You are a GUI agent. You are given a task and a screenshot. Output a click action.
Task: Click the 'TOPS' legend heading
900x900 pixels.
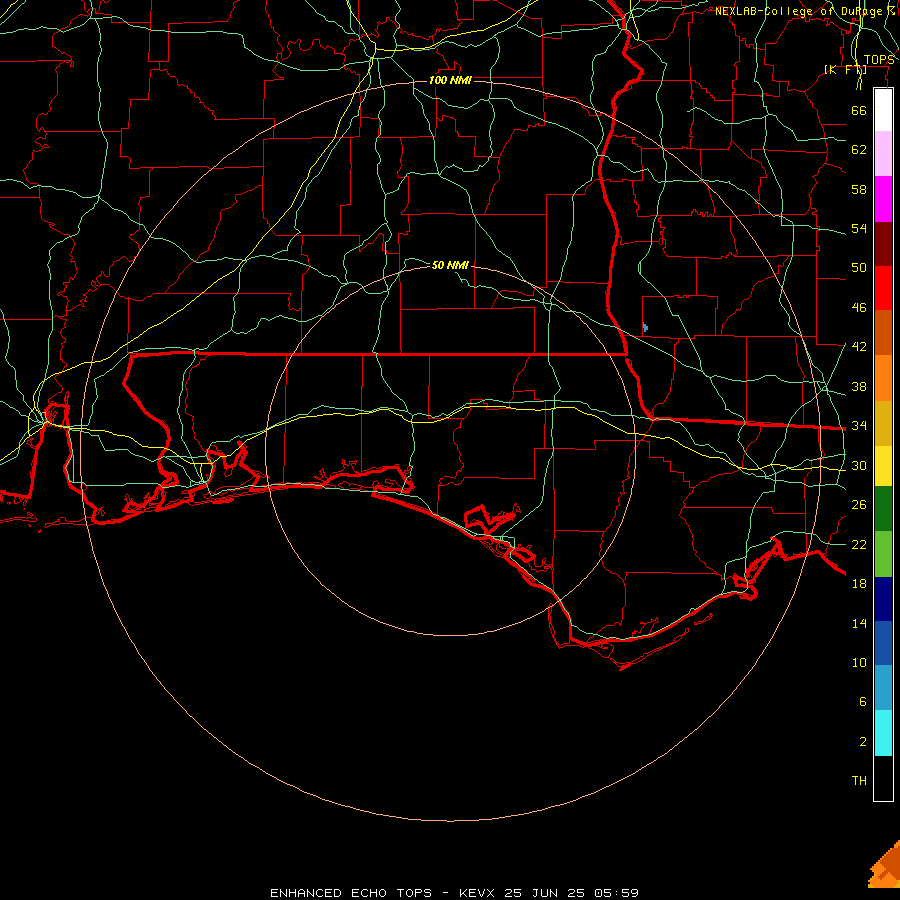click(879, 60)
